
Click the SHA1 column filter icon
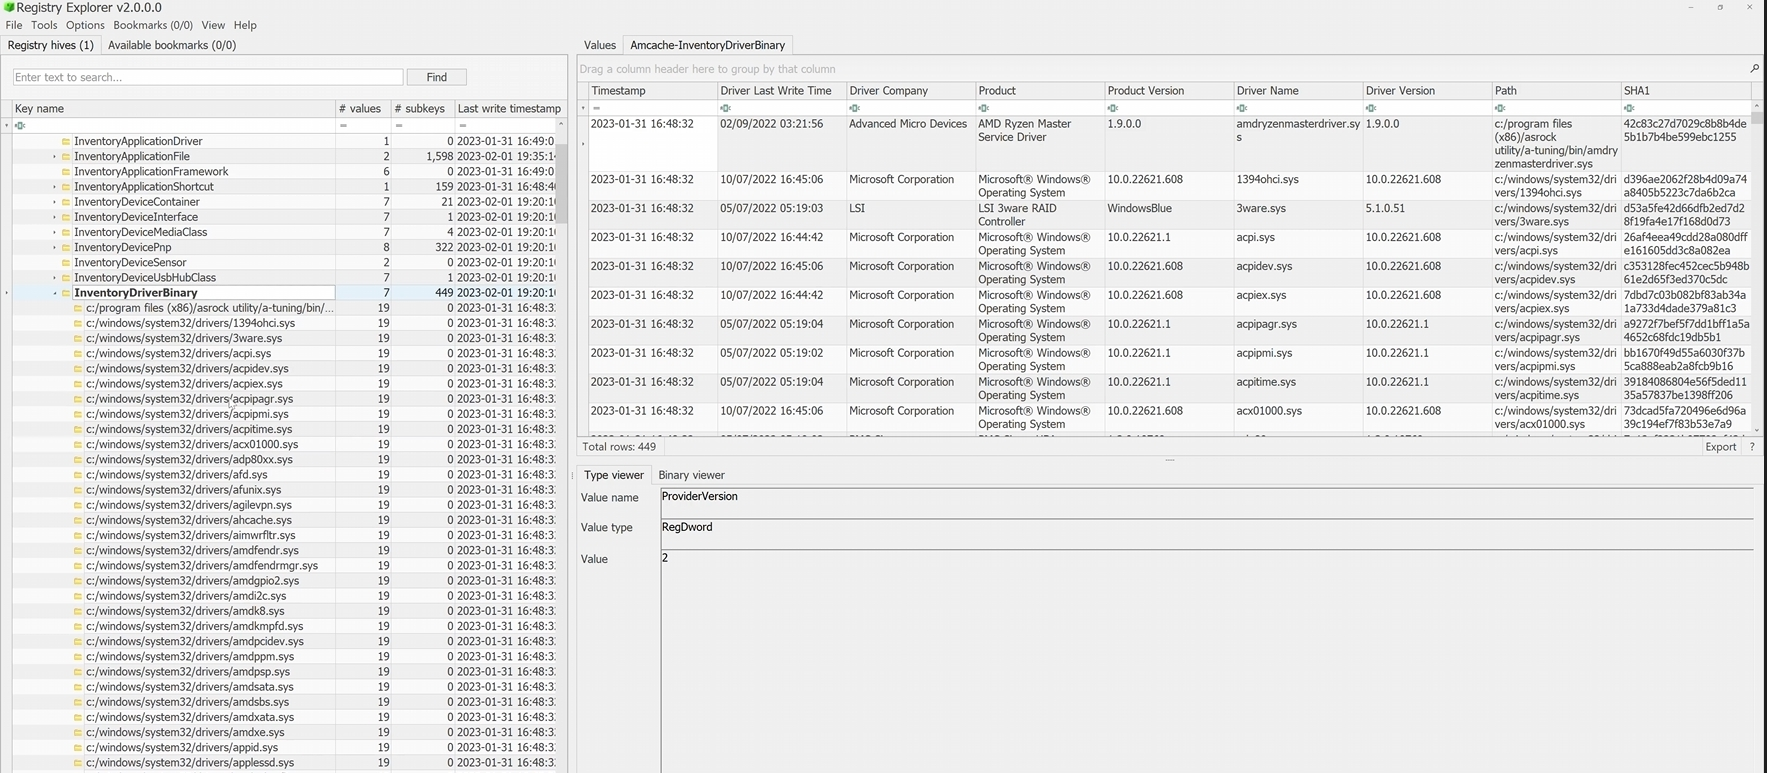pyautogui.click(x=1629, y=108)
